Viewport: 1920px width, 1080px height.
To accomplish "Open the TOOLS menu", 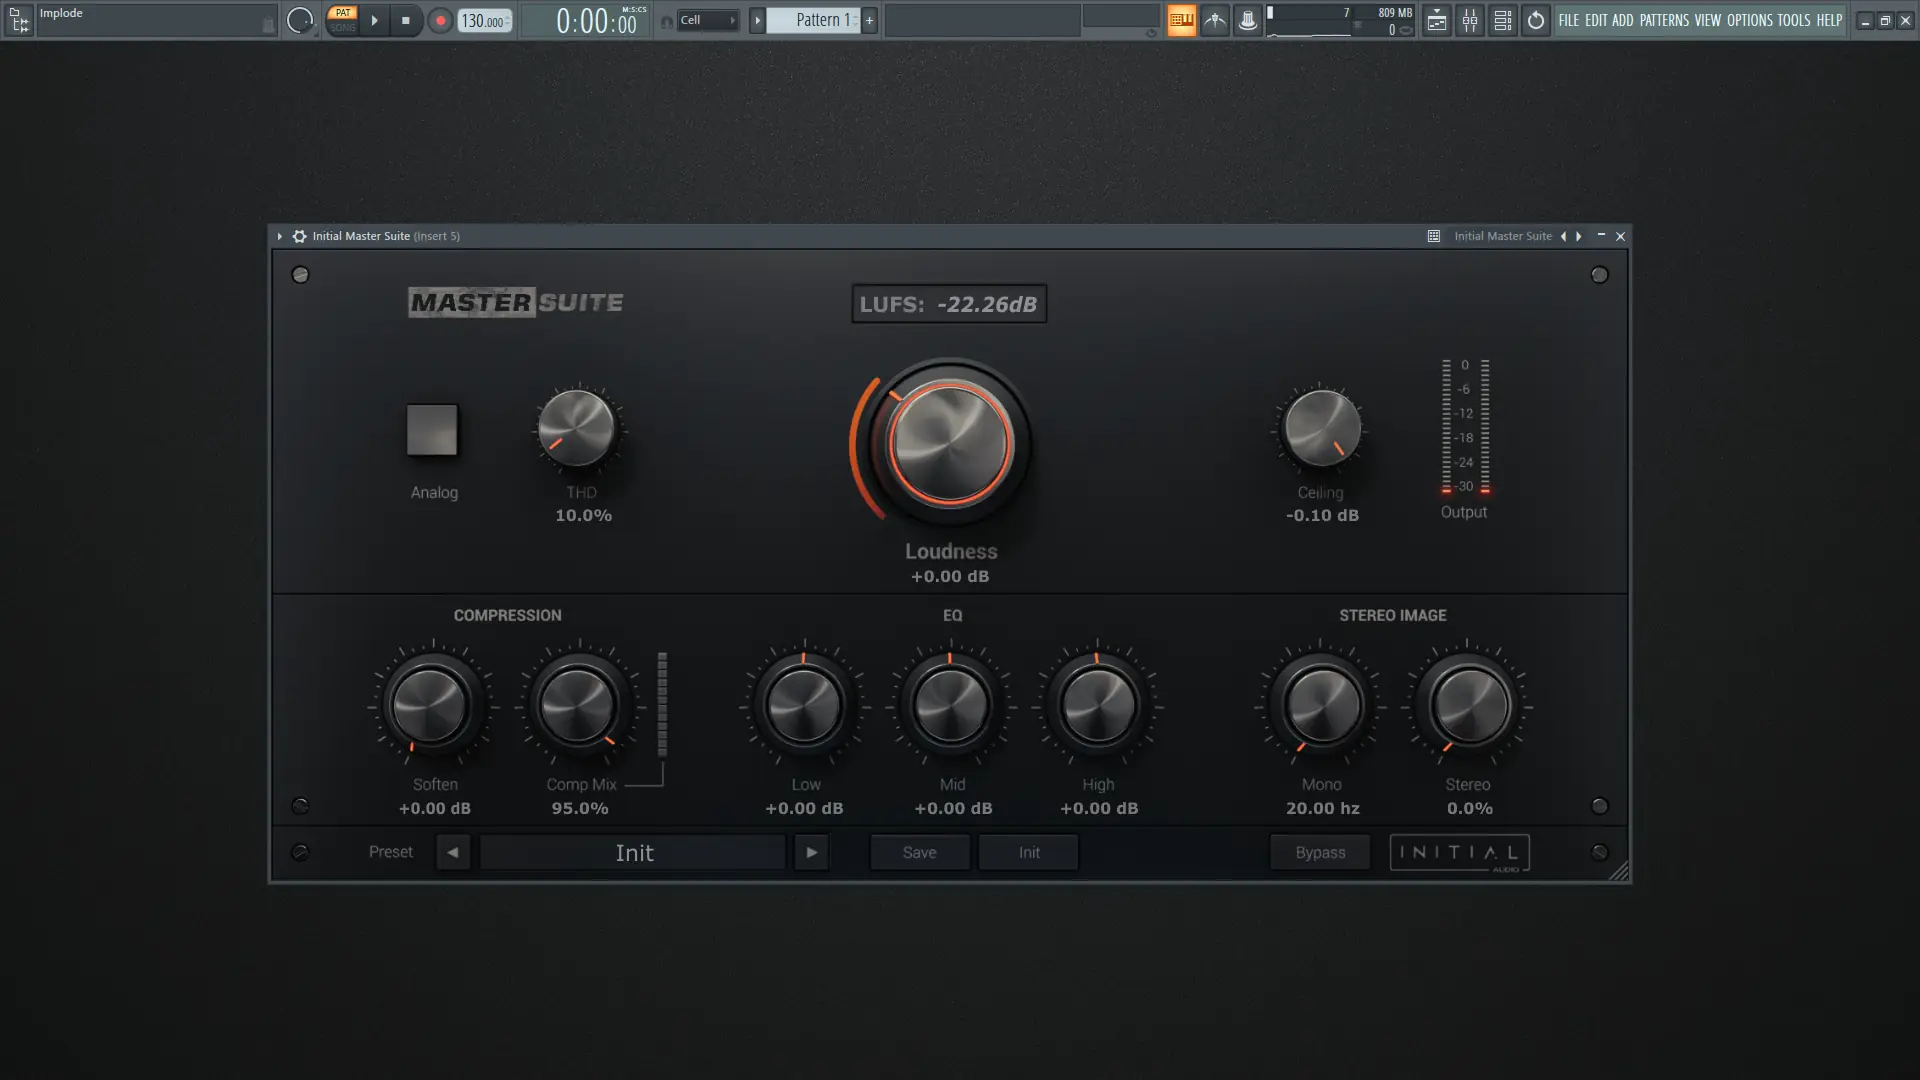I will pos(1793,20).
